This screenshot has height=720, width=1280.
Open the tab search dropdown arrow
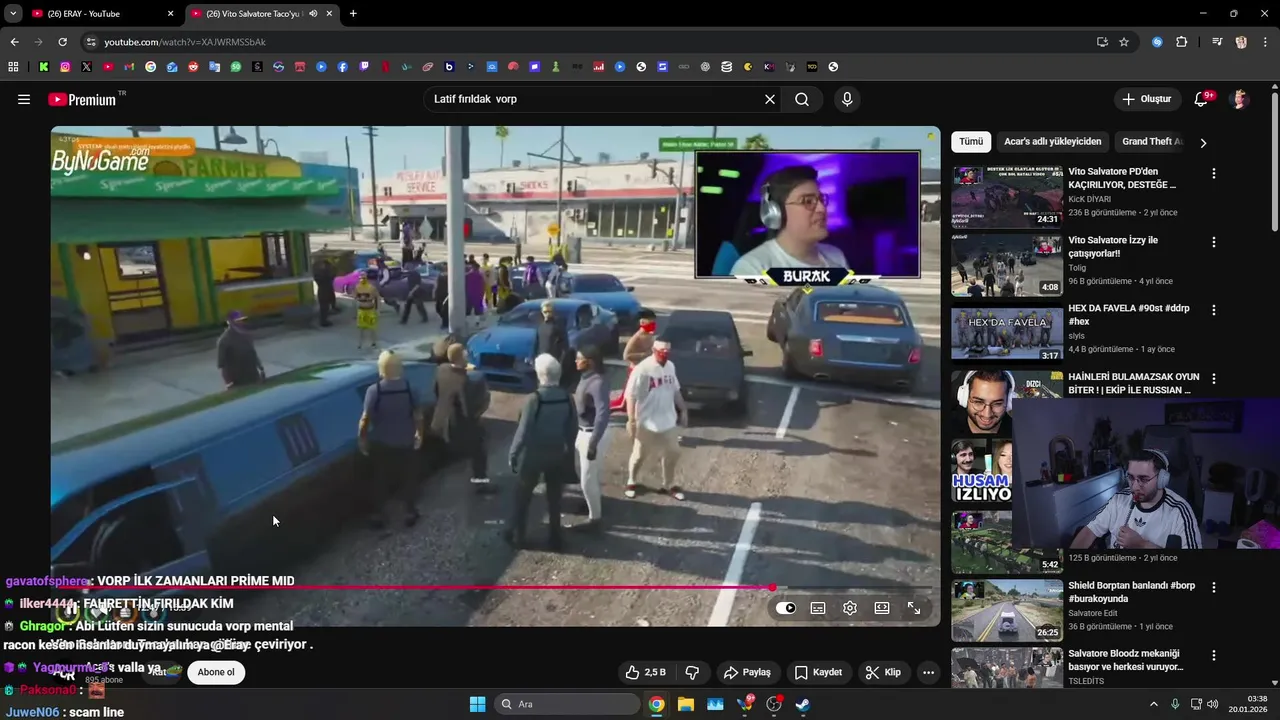[x=13, y=14]
